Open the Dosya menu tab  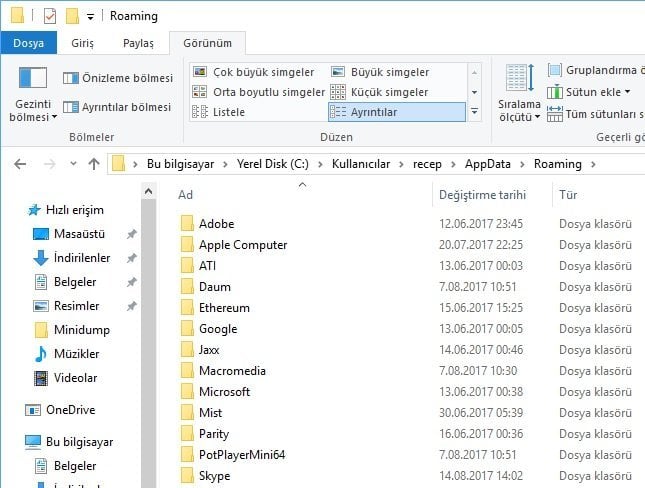tap(28, 43)
